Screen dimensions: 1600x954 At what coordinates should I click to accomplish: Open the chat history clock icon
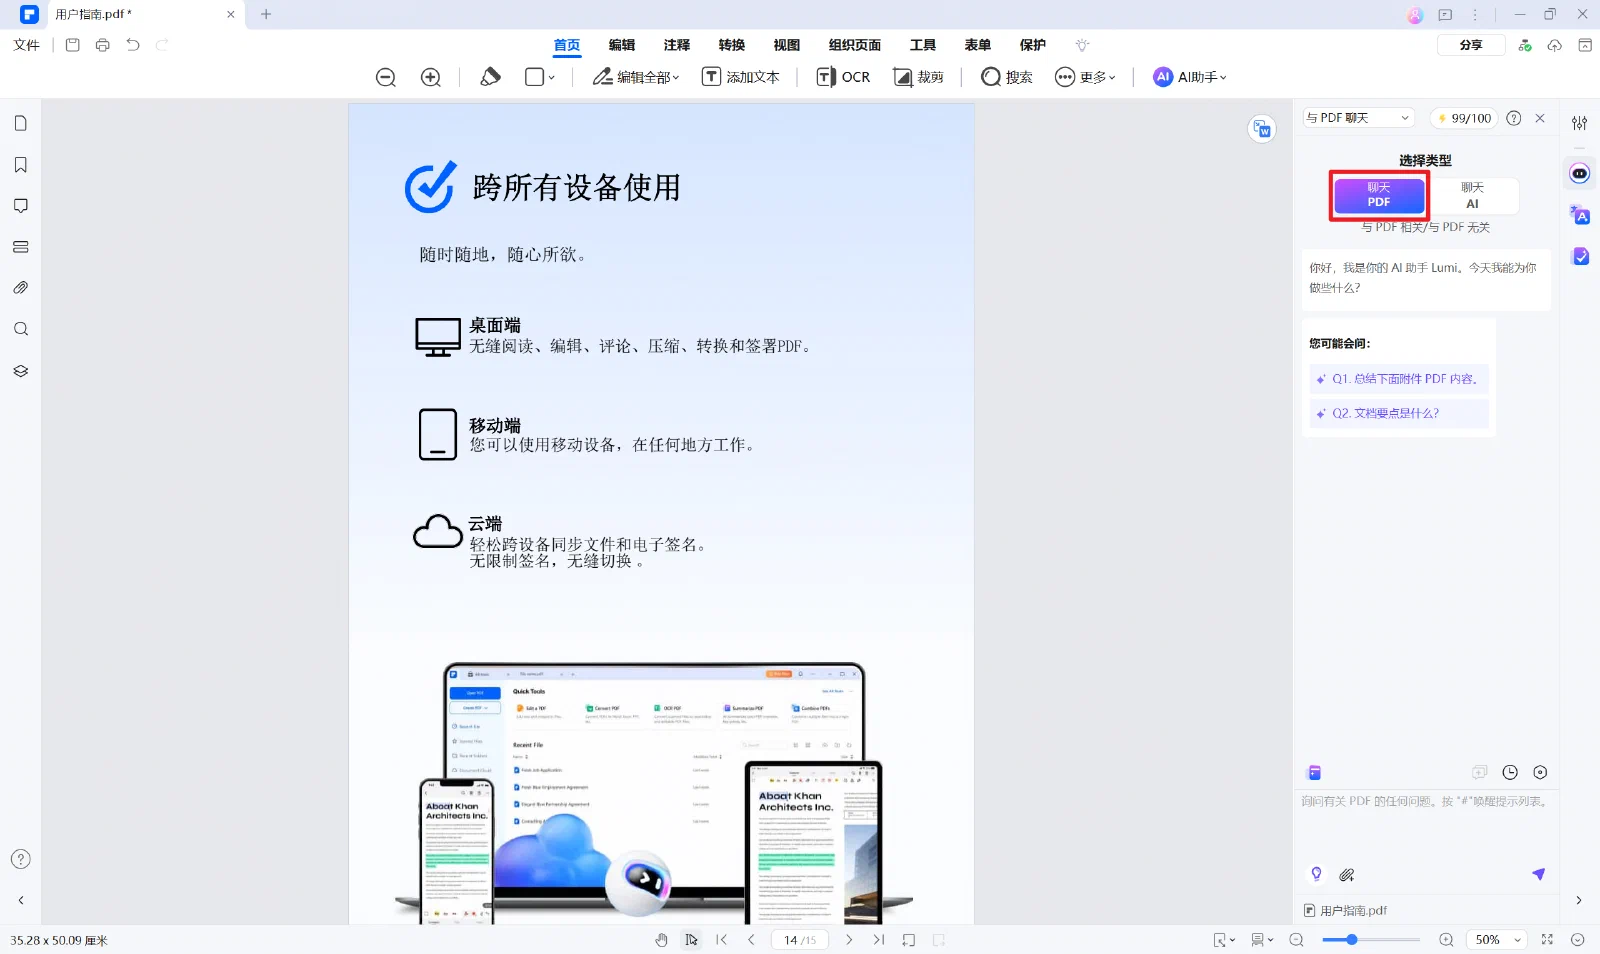pos(1510,772)
